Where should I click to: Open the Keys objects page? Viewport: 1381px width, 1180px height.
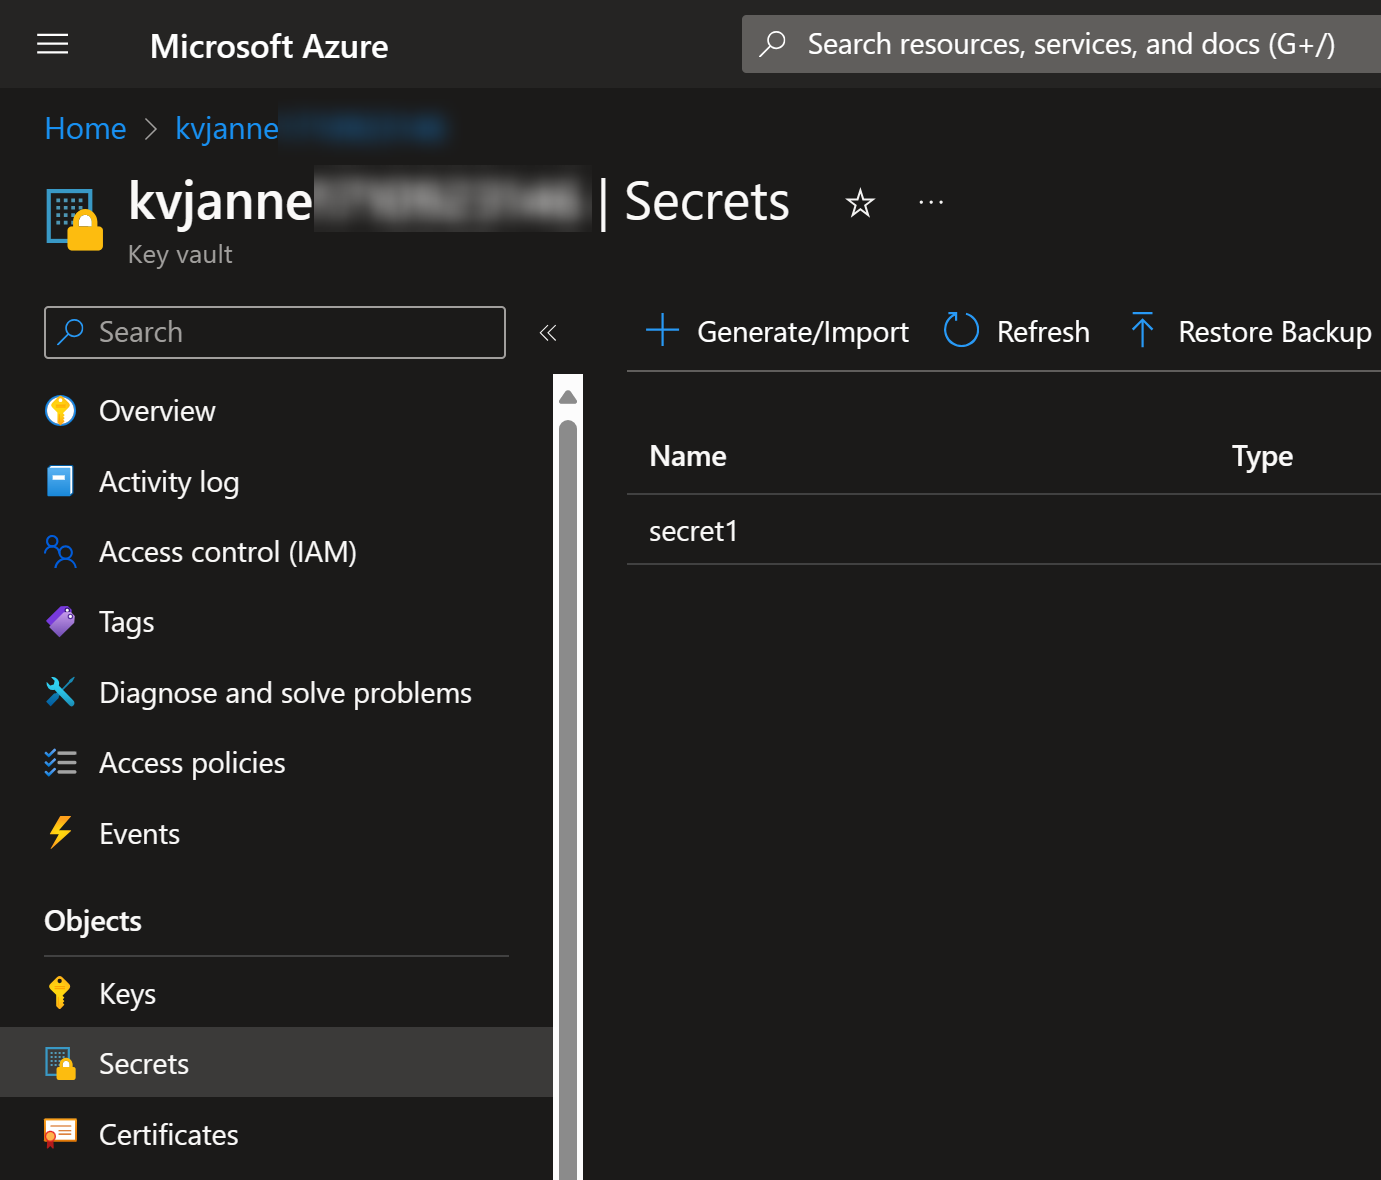pos(127,994)
